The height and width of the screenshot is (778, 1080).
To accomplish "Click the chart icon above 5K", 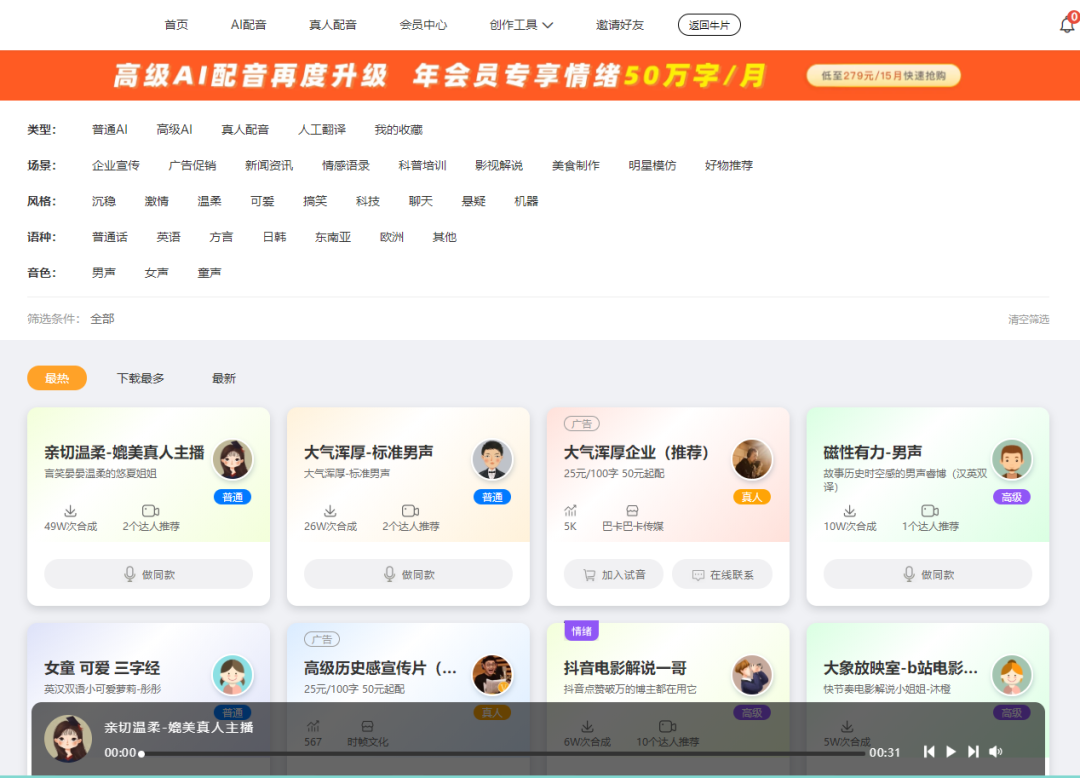I will [x=570, y=511].
